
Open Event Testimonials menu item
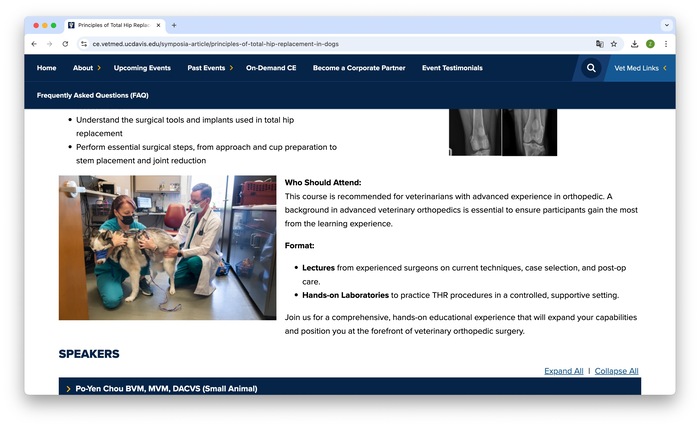point(452,68)
